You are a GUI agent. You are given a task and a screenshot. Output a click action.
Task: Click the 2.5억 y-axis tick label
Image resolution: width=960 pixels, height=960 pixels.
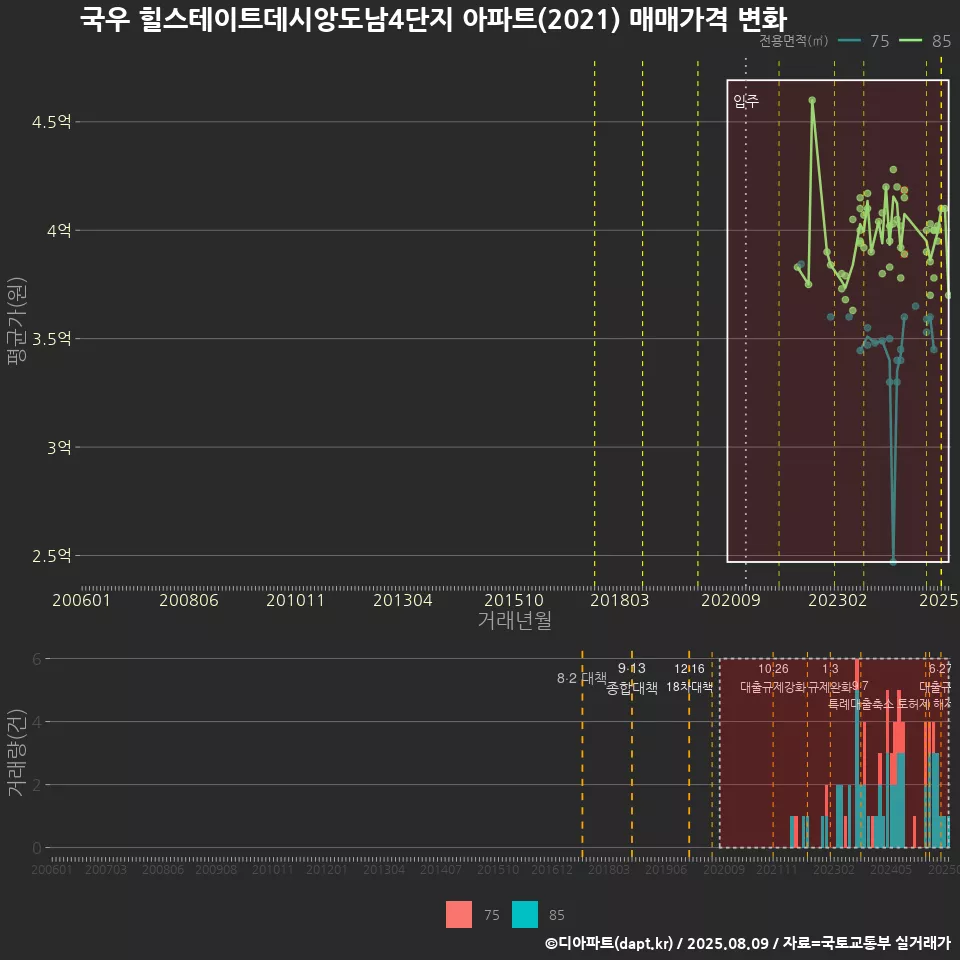pyautogui.click(x=51, y=556)
